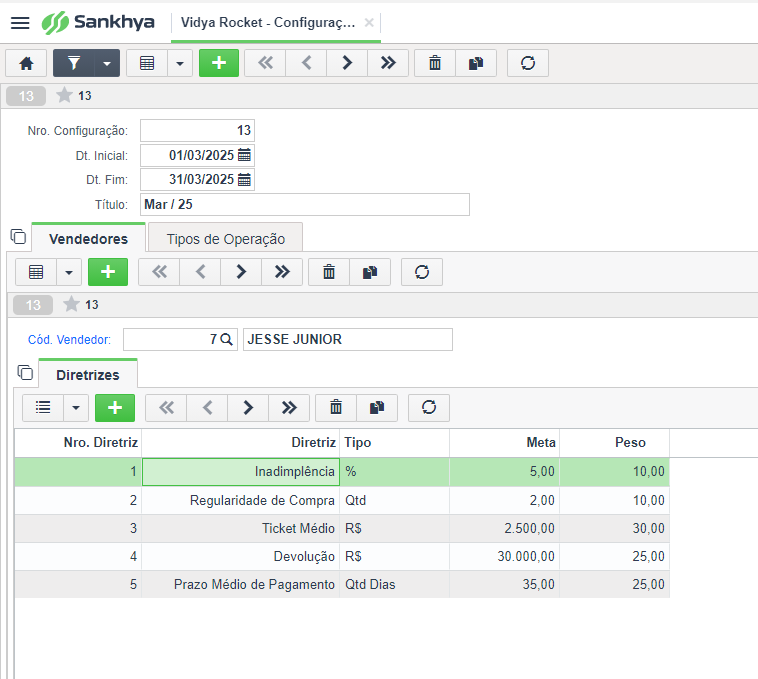Viewport: 758px width, 679px height.
Task: Go to previous vendedor record
Action: click(200, 272)
